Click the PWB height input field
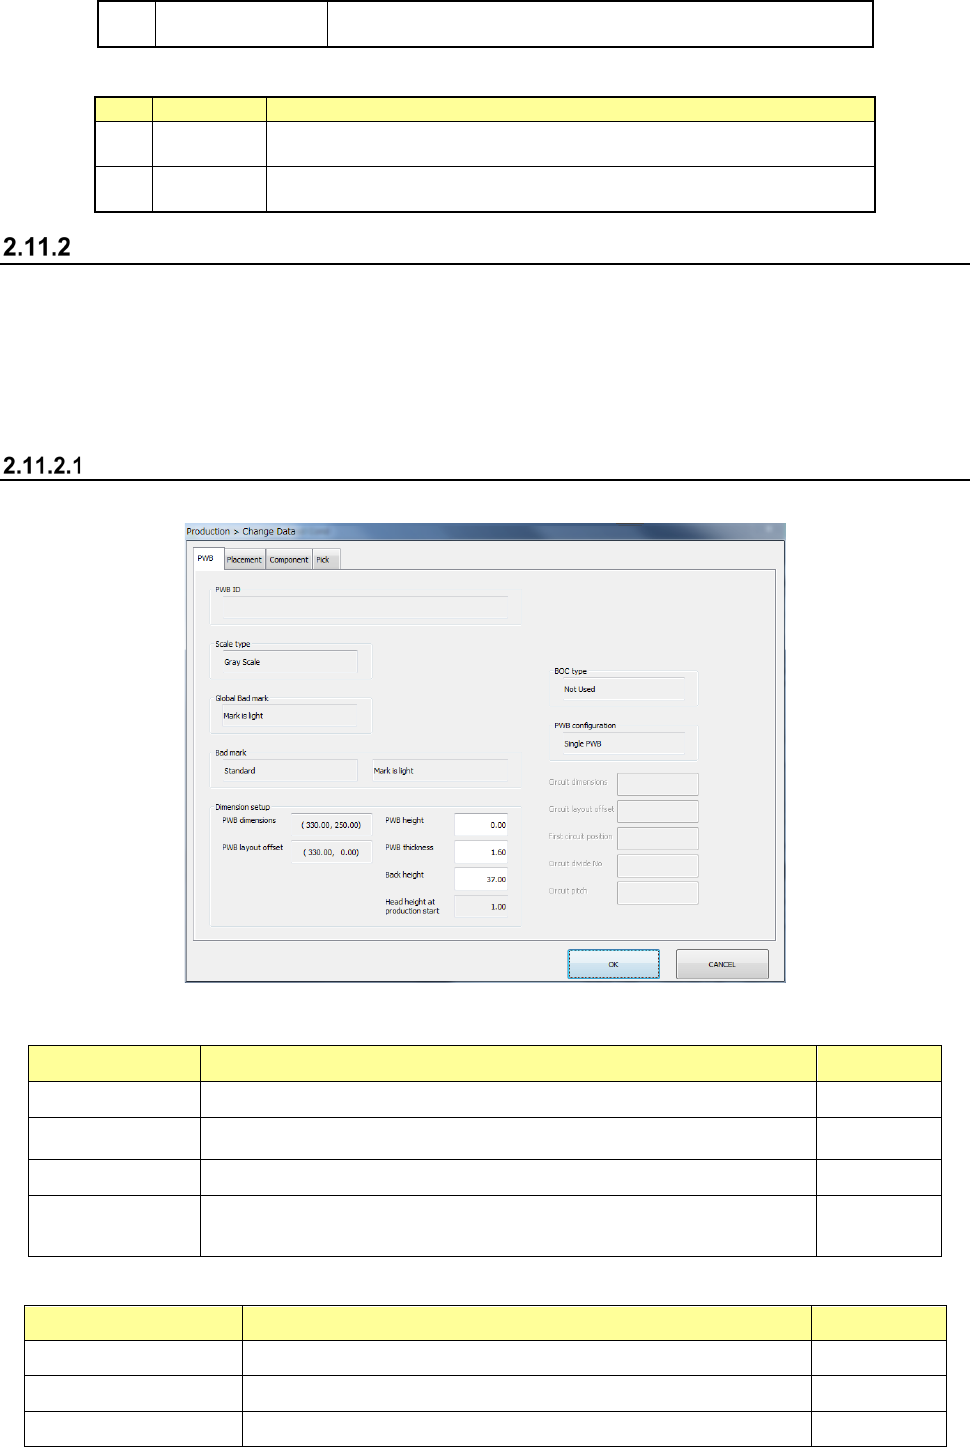This screenshot has height=1447, width=970. tap(481, 825)
